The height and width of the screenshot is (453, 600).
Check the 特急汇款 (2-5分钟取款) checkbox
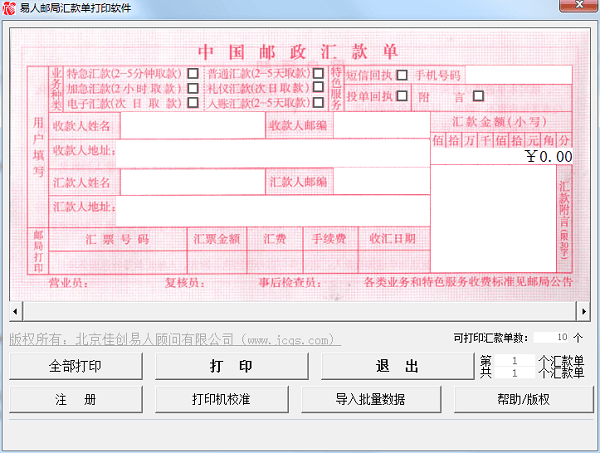tap(193, 73)
